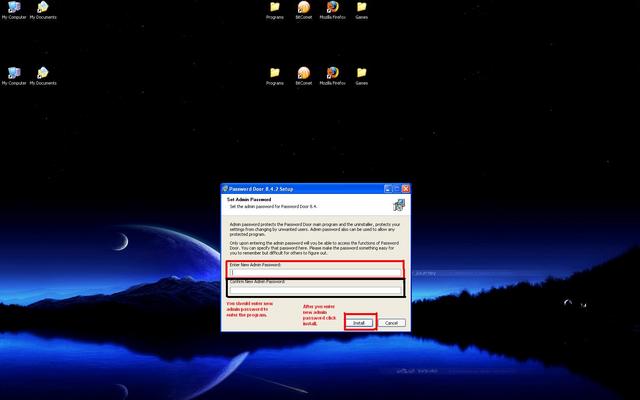Open My Documents icon in top row
Viewport: 640px width, 400px height.
(43, 8)
